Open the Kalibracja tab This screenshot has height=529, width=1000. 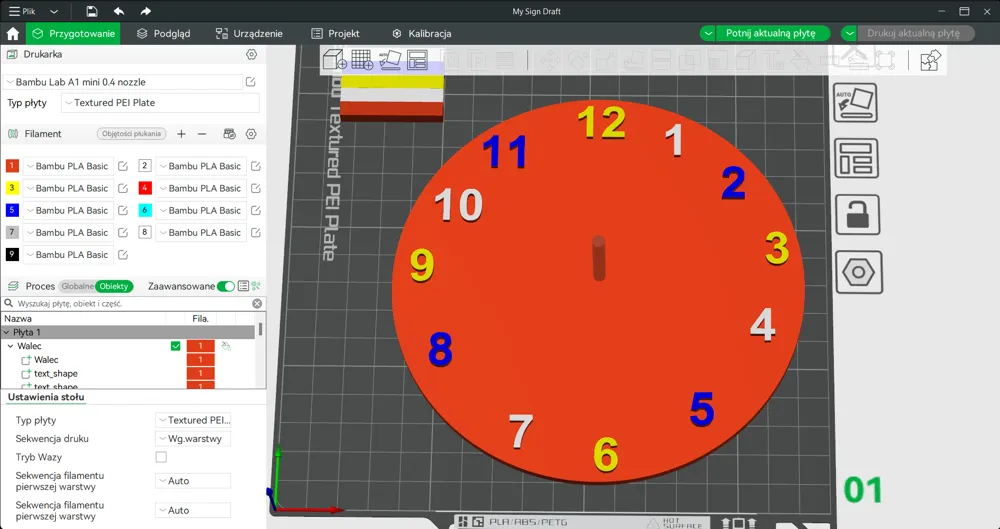click(422, 33)
